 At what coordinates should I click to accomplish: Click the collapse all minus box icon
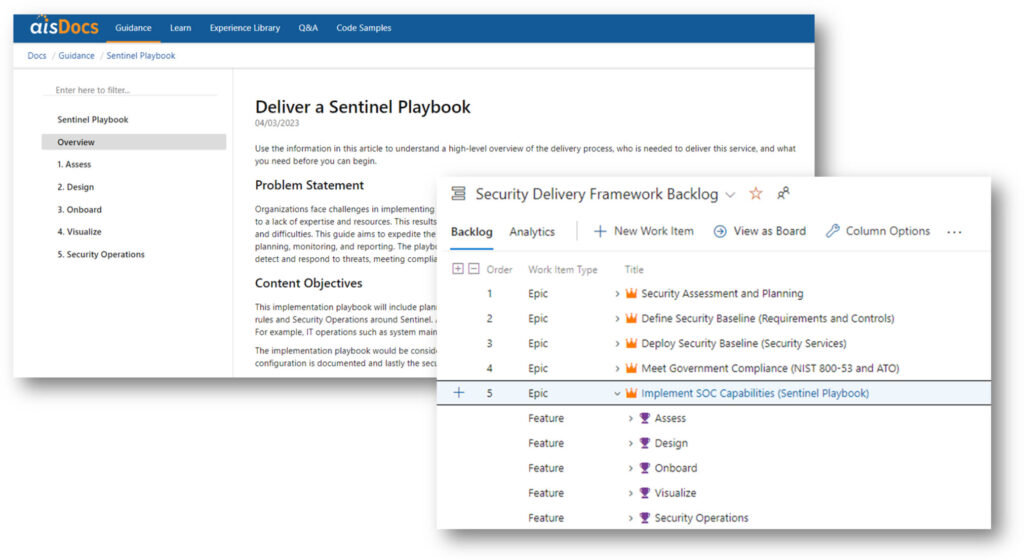(x=473, y=269)
